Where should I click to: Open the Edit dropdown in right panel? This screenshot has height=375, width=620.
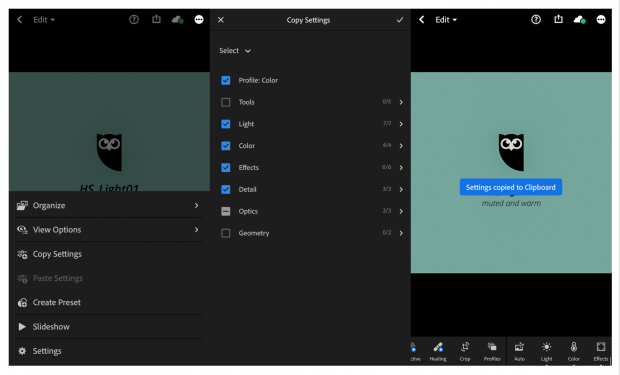click(x=446, y=20)
